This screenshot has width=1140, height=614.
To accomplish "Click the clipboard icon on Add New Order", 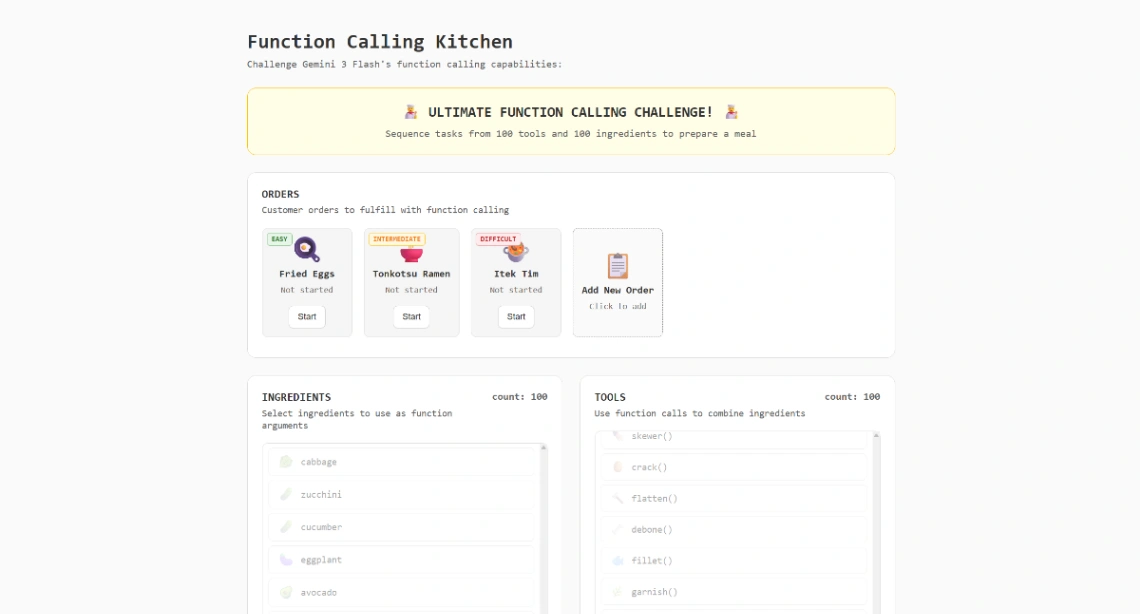I will tap(617, 264).
